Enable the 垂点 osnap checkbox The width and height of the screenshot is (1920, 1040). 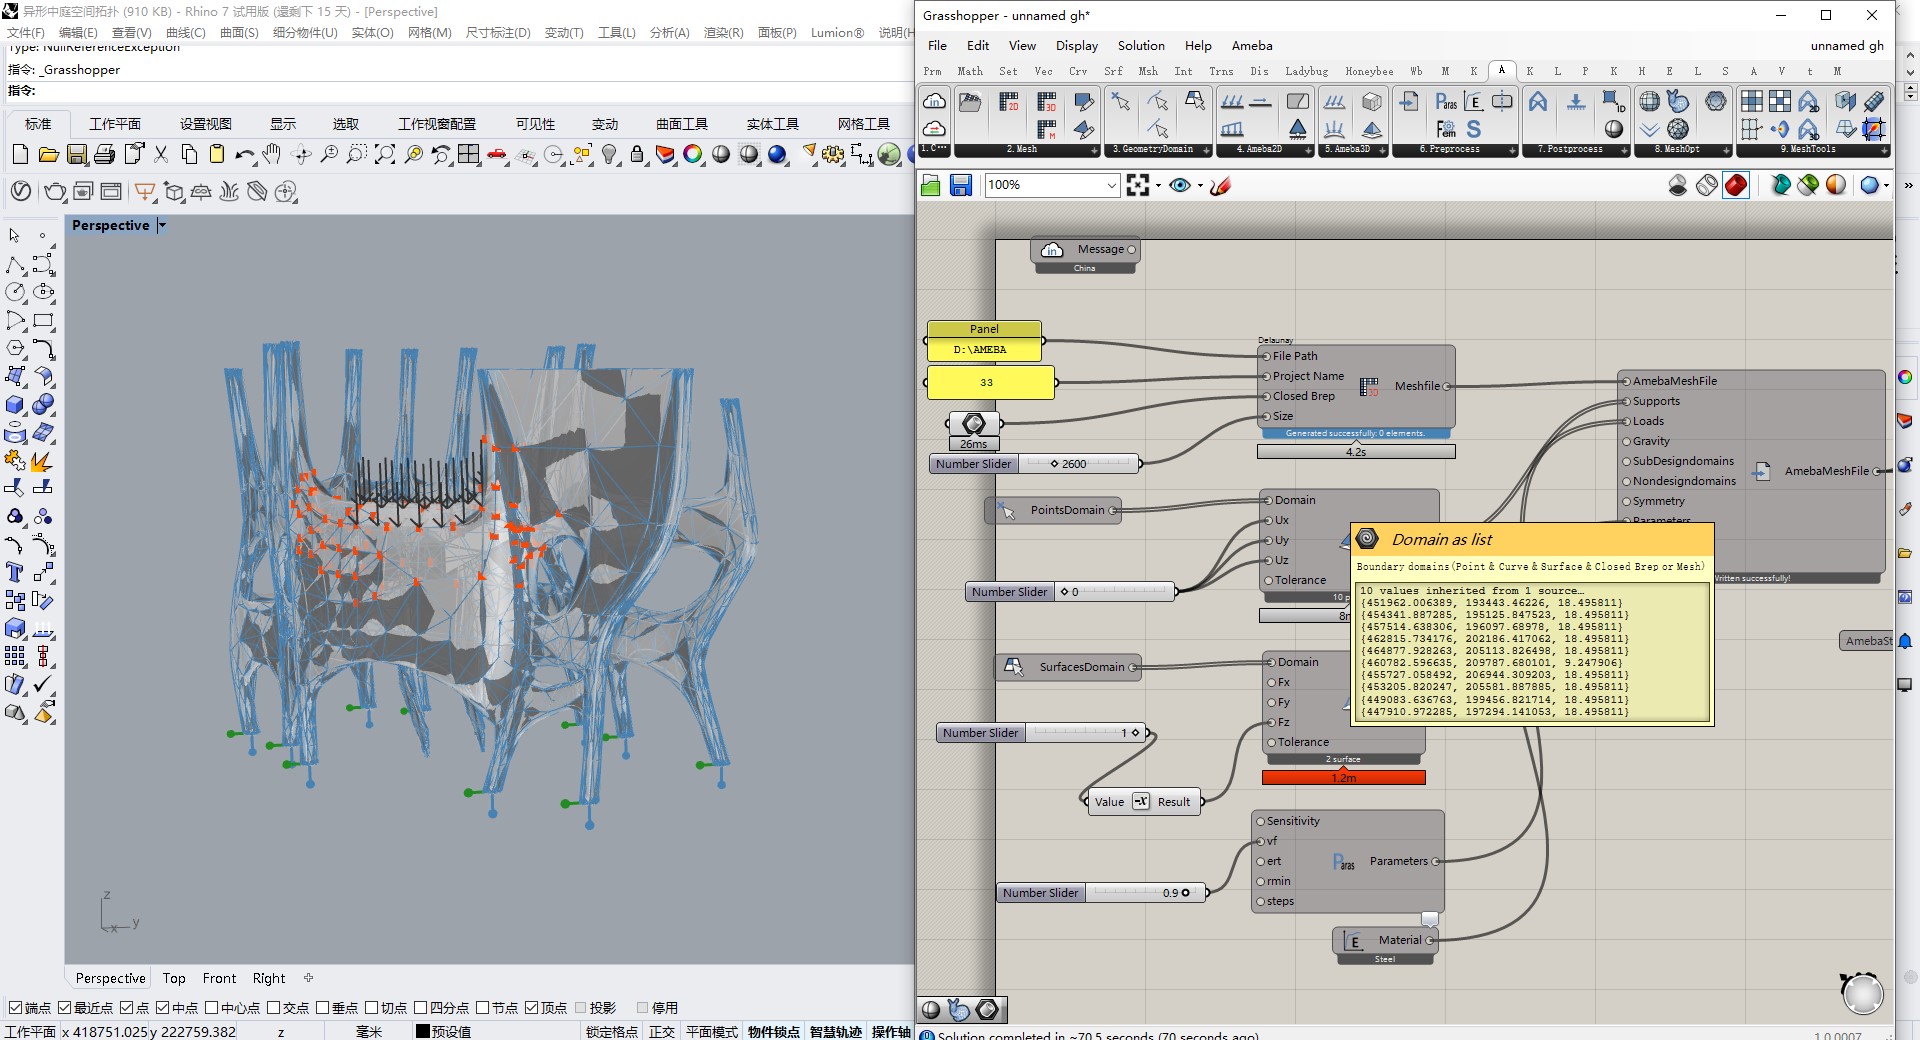point(323,1007)
